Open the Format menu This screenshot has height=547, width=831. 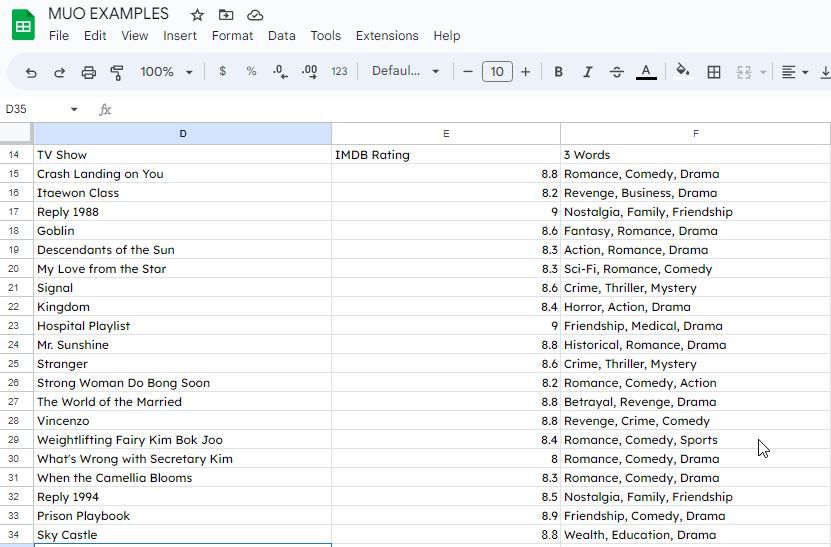coord(232,36)
